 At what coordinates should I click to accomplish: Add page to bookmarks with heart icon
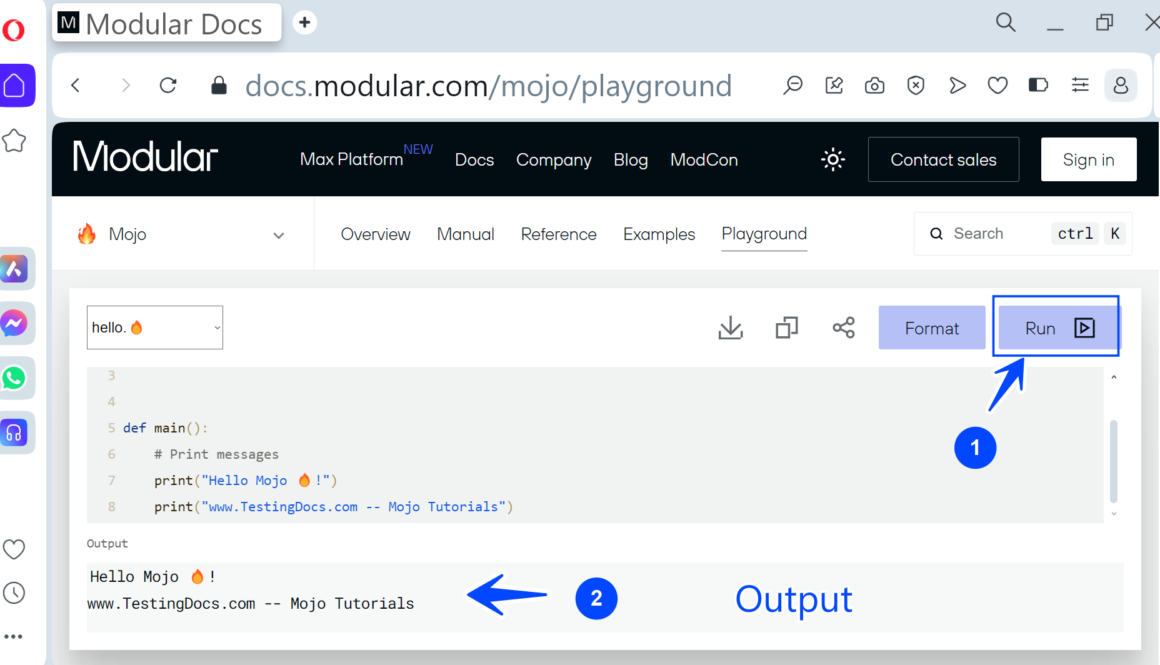click(x=997, y=86)
